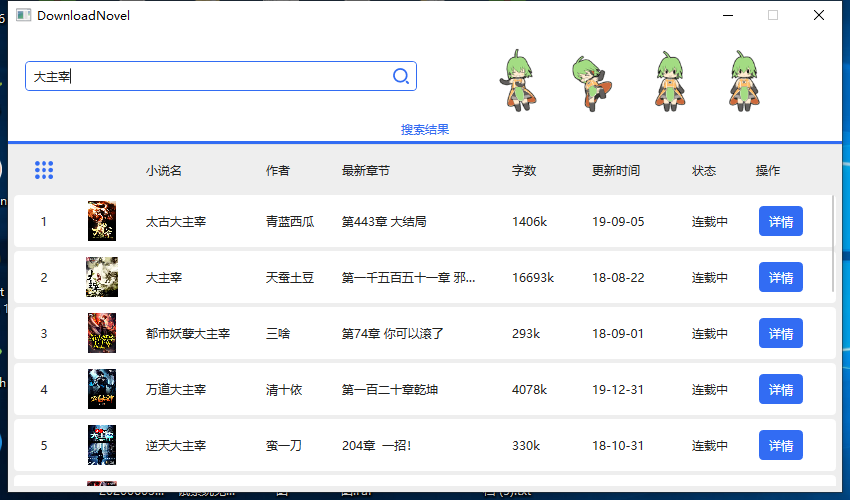
Task: Open 详情 for 太古大主宰
Action: (781, 221)
